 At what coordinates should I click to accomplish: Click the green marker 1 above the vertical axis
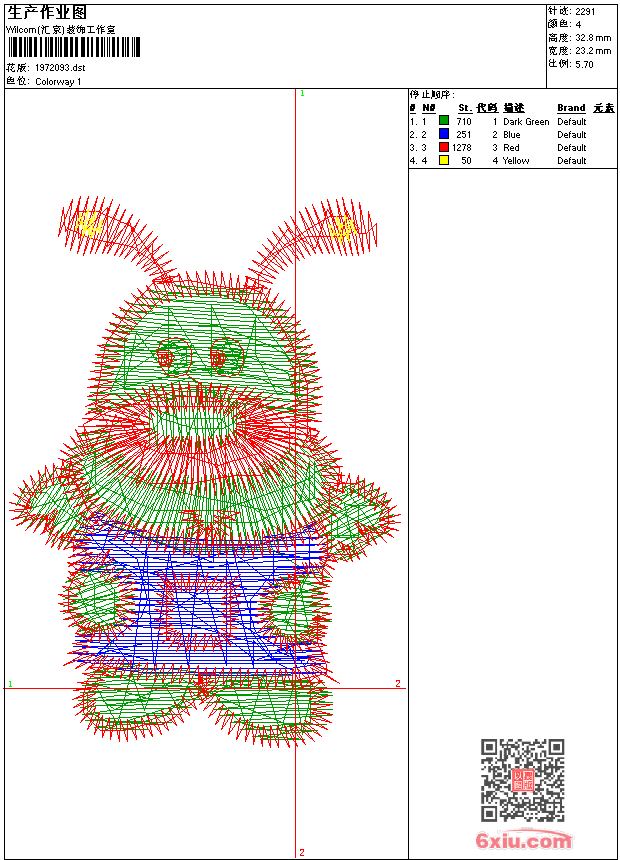point(302,93)
